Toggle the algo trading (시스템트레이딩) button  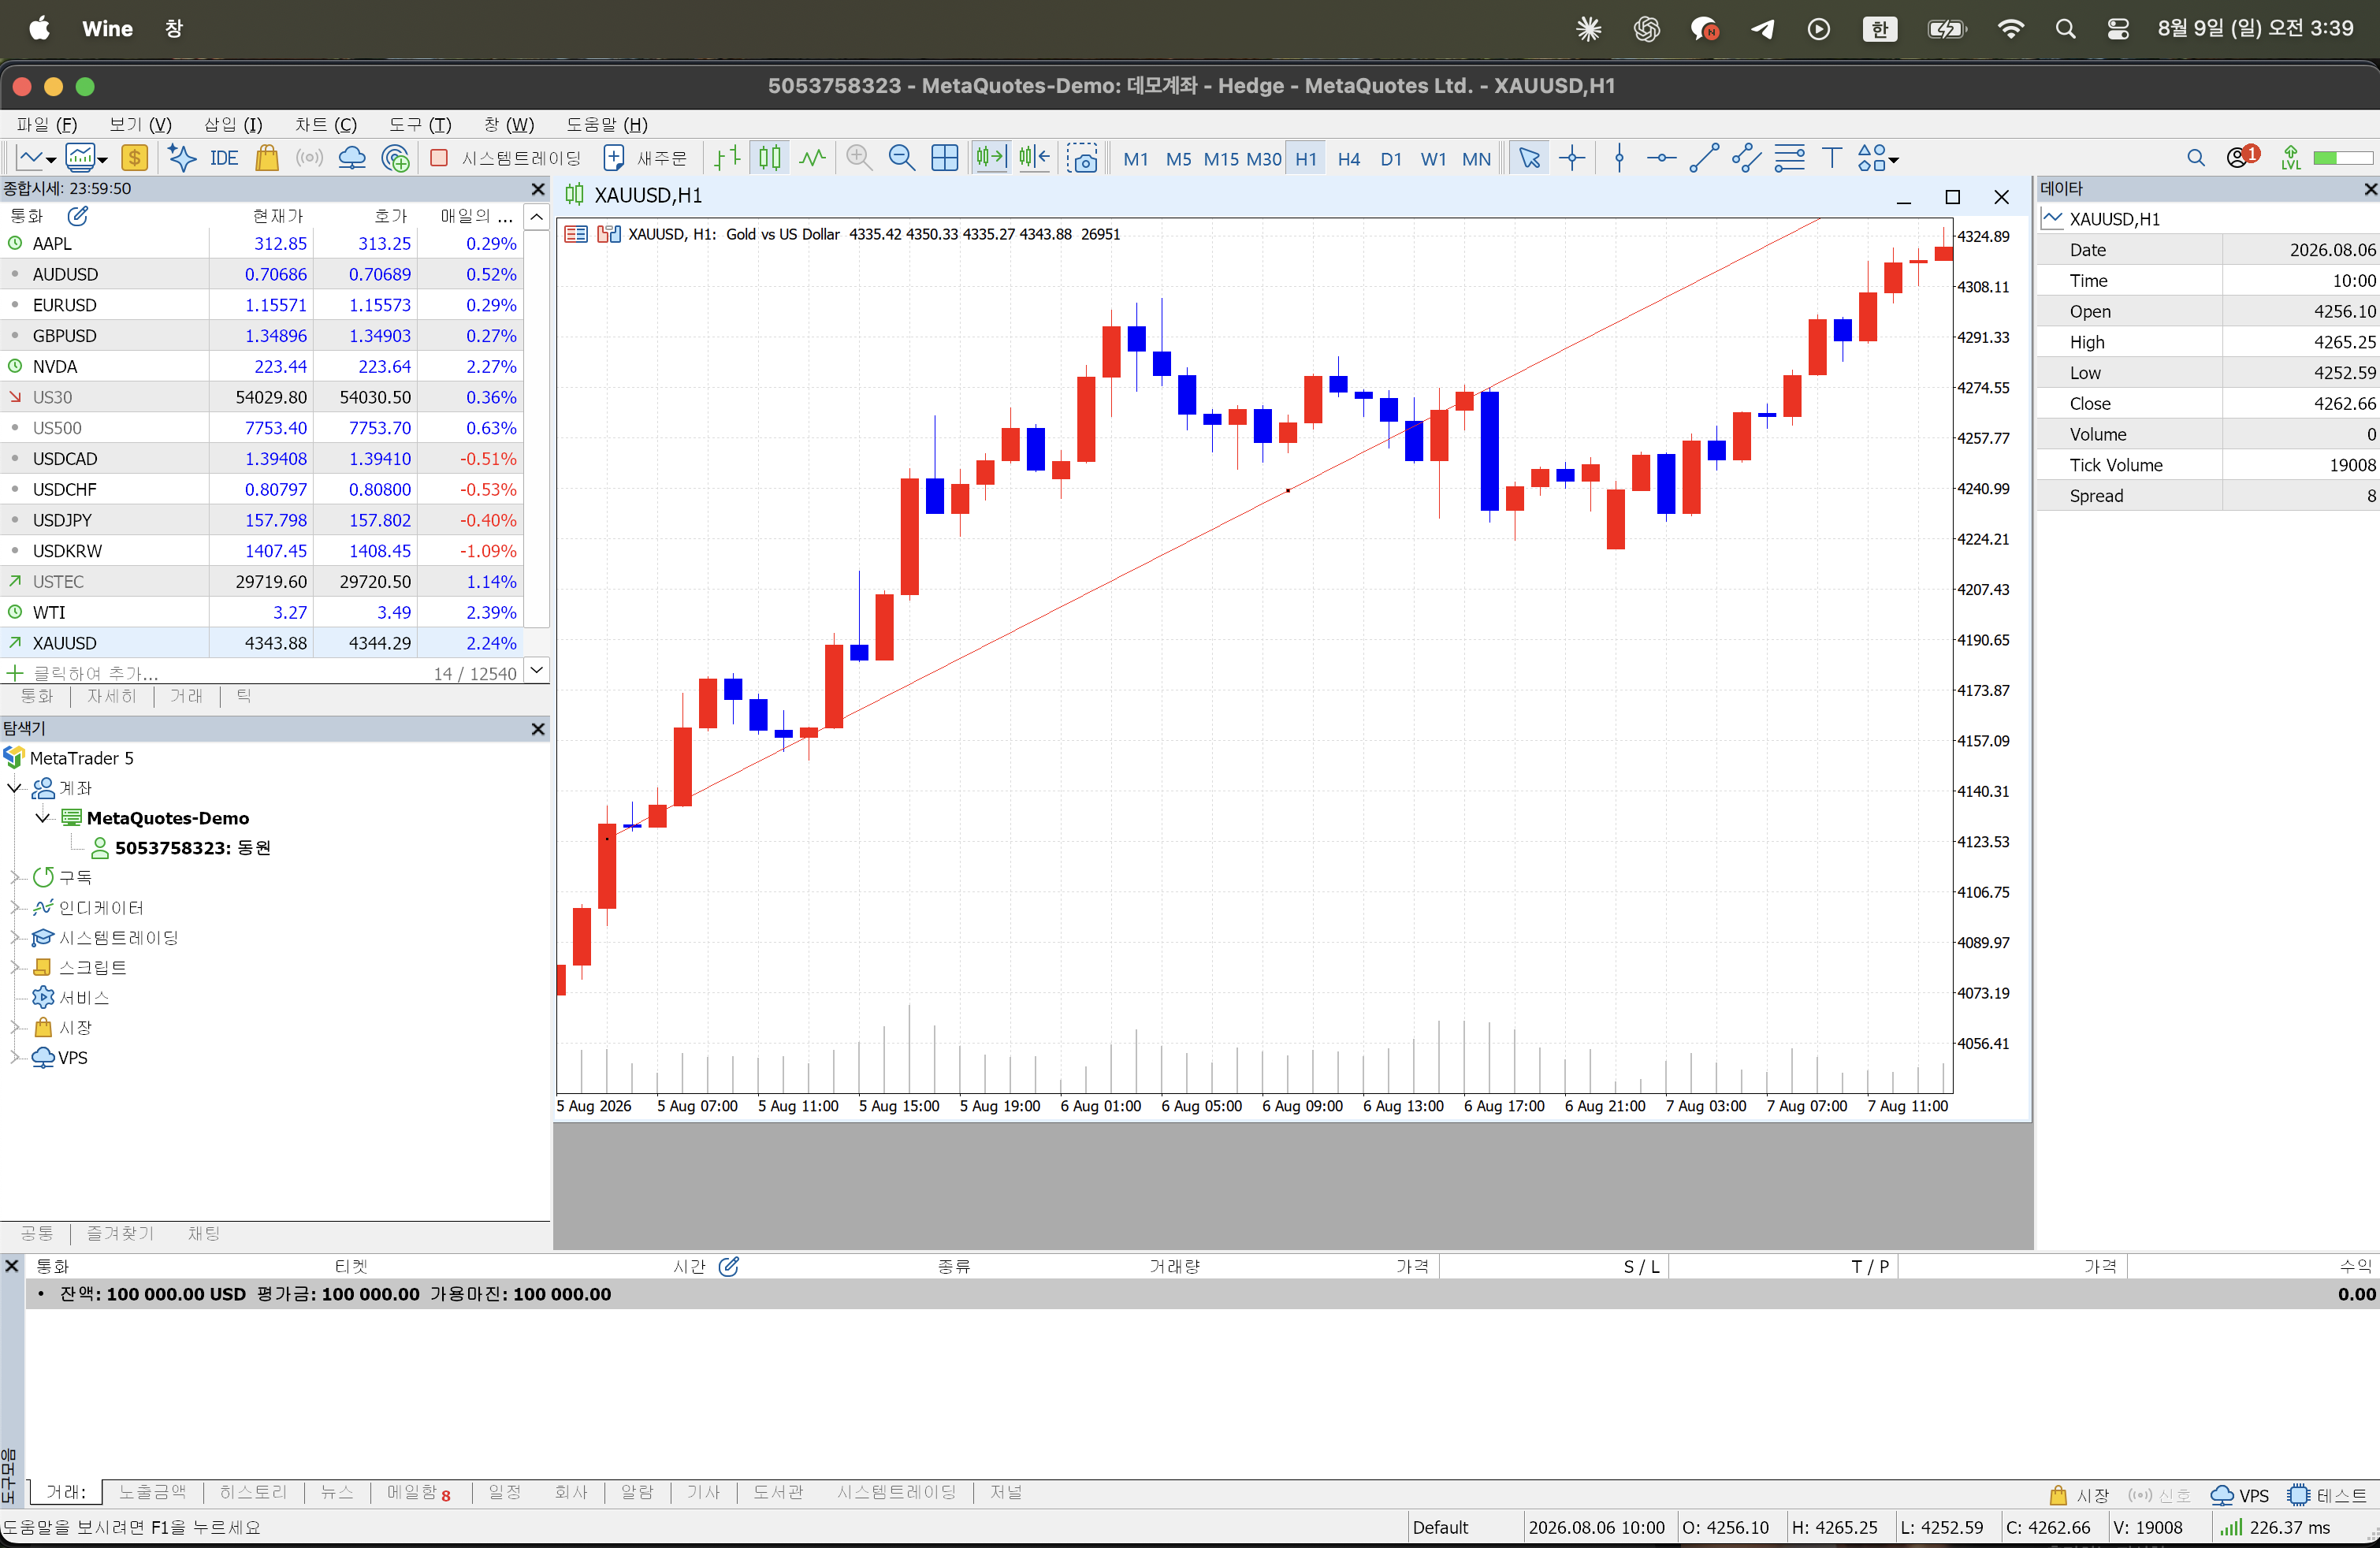point(506,158)
